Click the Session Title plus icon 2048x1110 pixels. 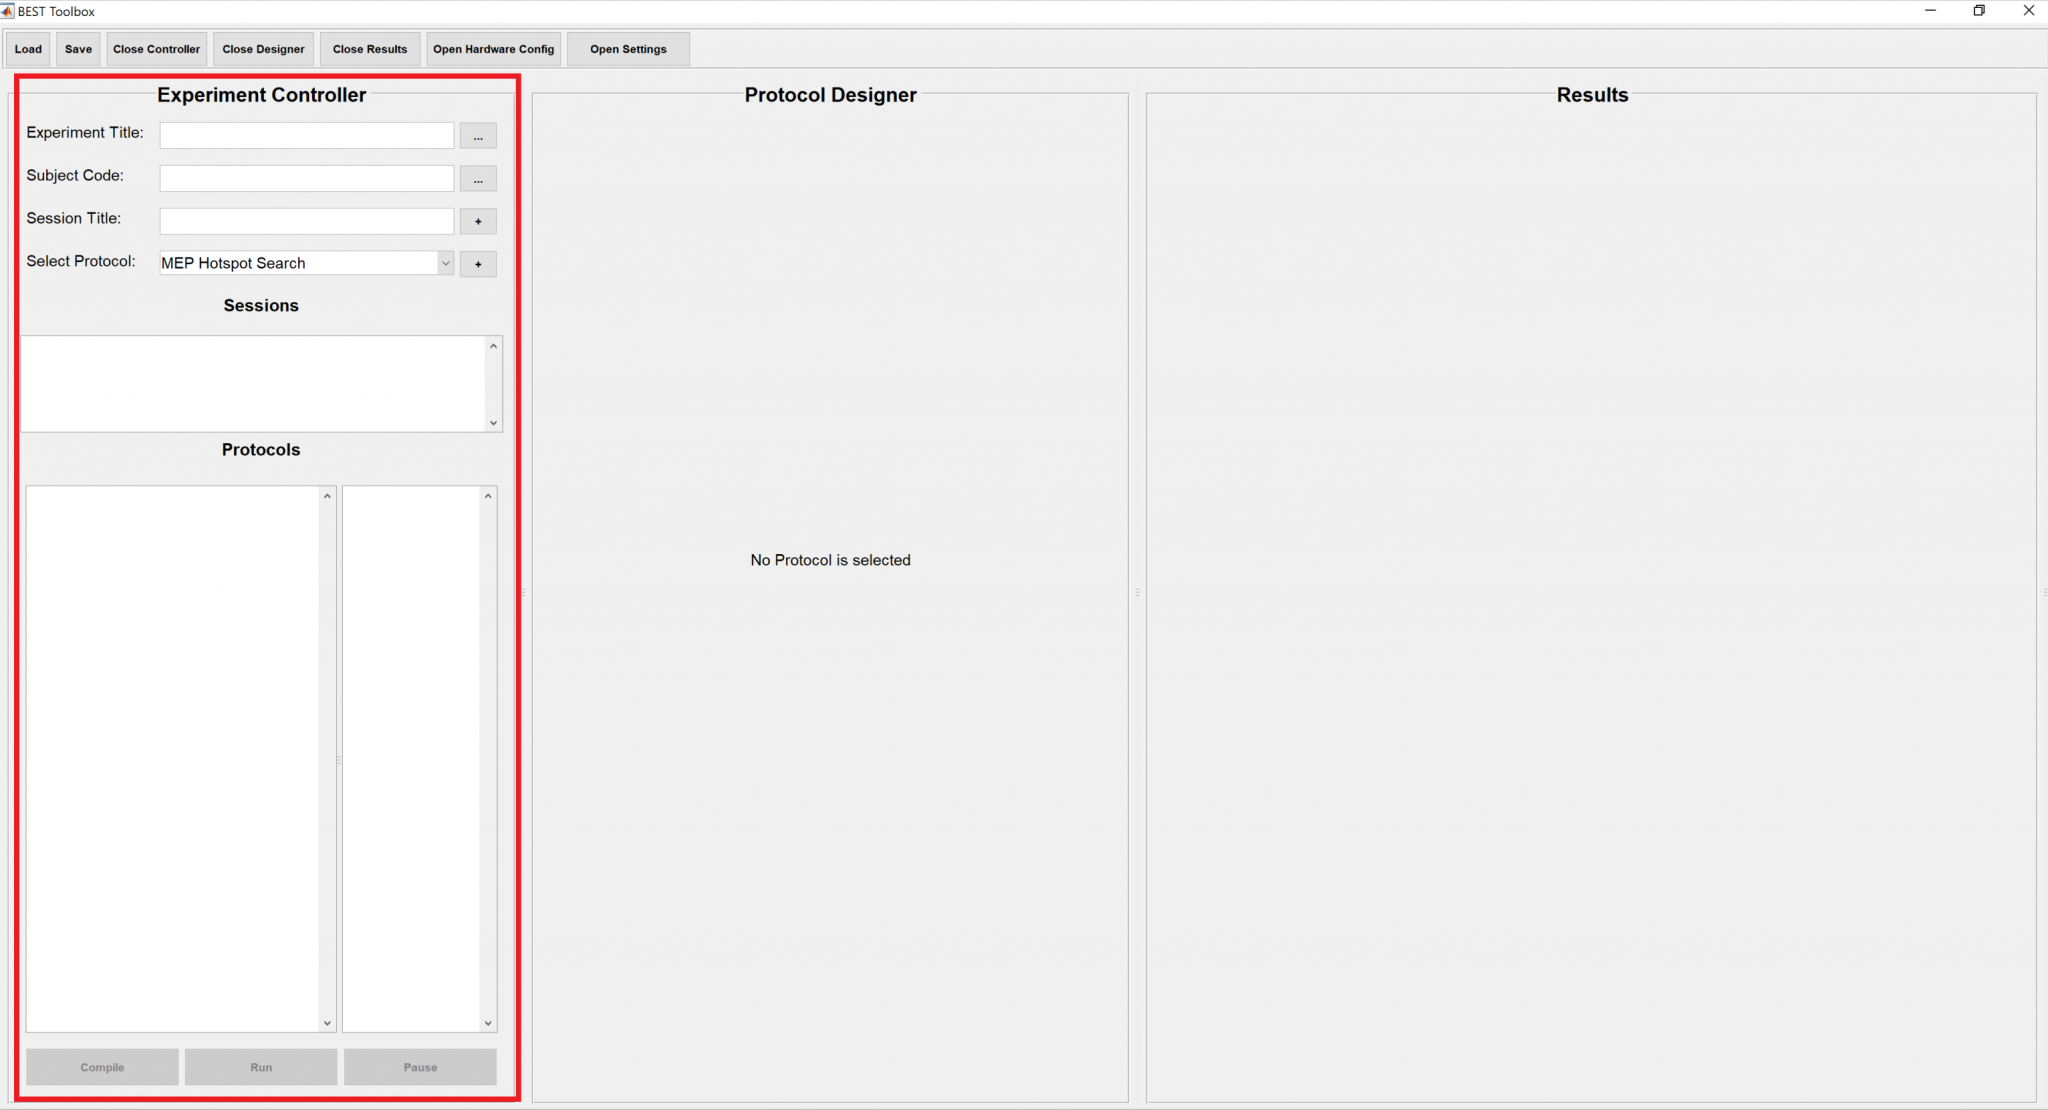[478, 221]
